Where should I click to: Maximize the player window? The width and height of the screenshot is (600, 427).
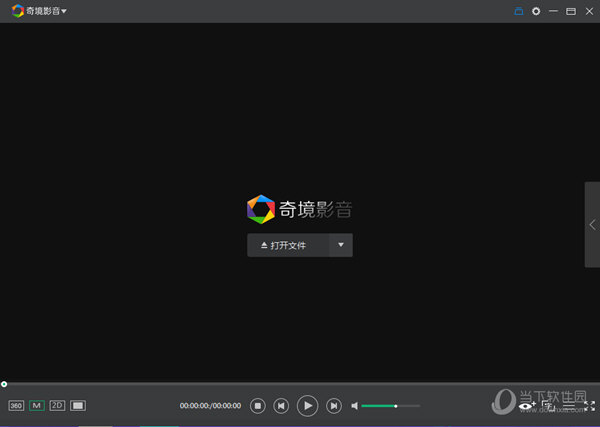point(571,11)
